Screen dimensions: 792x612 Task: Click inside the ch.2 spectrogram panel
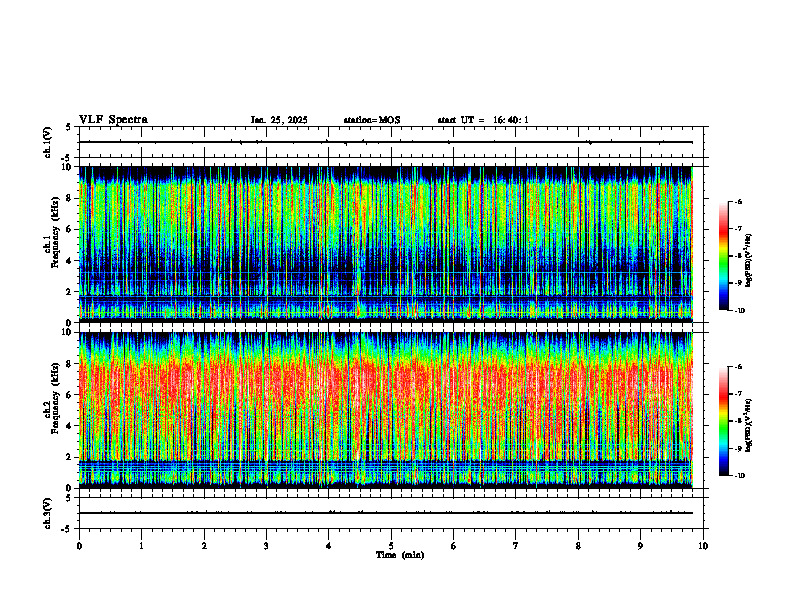(x=385, y=410)
